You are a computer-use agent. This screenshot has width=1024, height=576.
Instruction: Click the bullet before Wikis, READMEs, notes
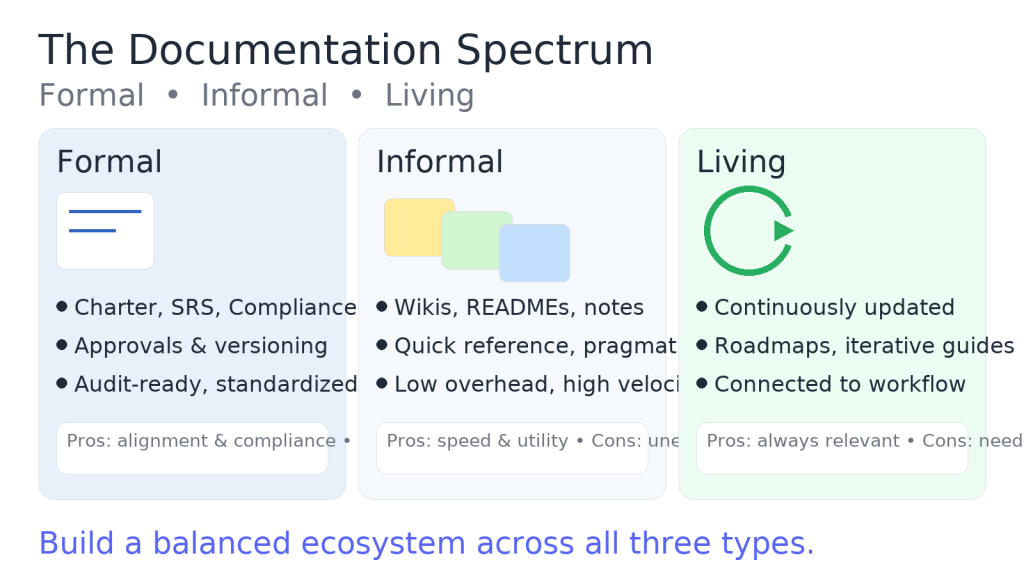point(382,307)
